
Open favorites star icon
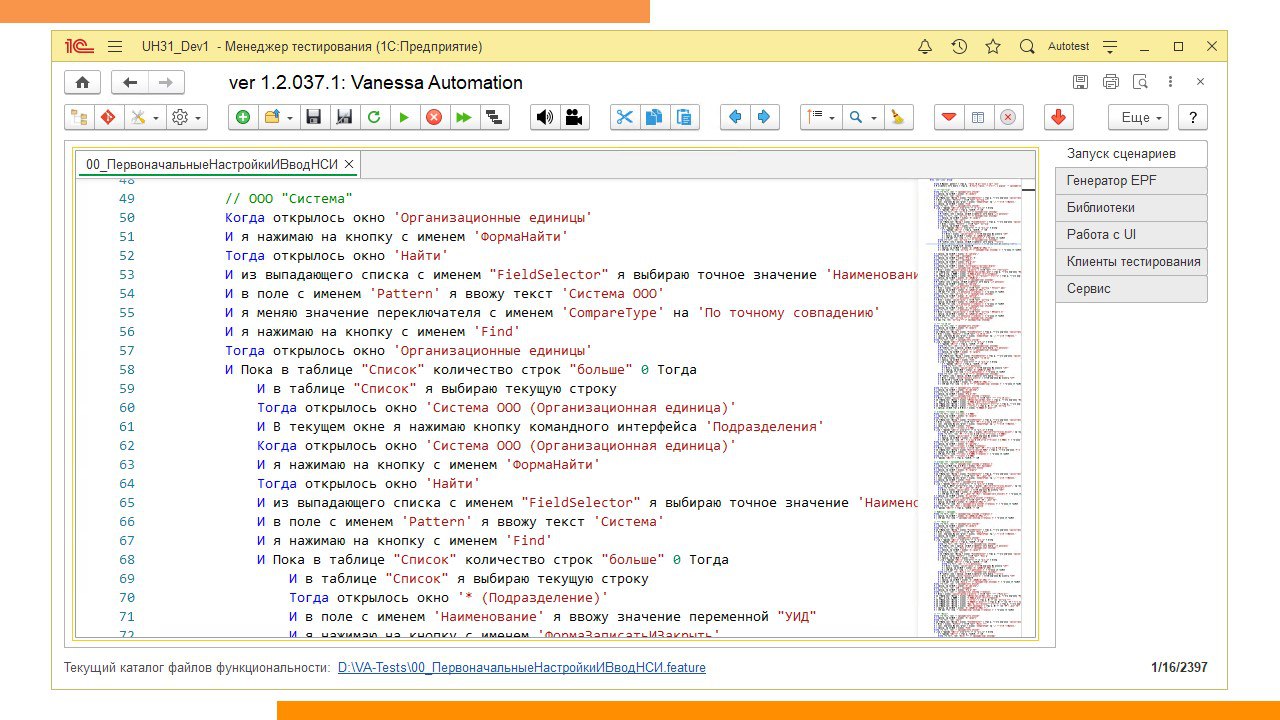[x=993, y=47]
